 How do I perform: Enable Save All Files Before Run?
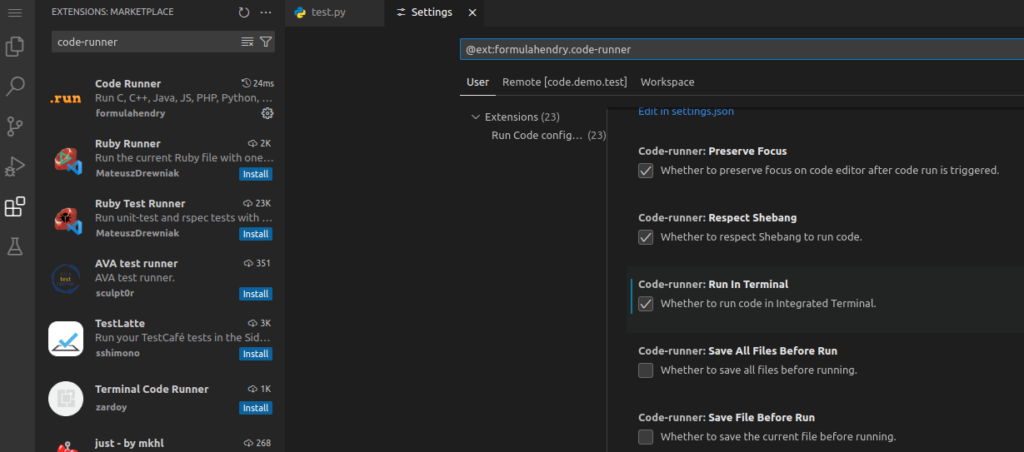[x=646, y=370]
